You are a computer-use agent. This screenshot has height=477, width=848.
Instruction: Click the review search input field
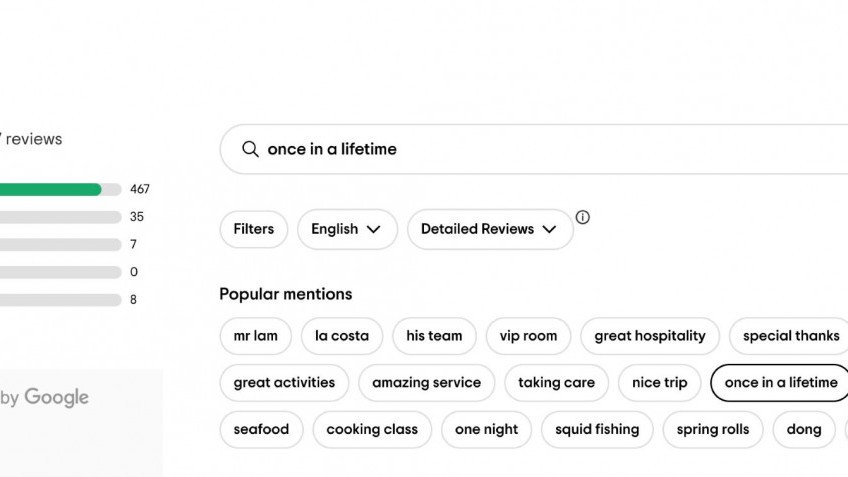tap(540, 149)
